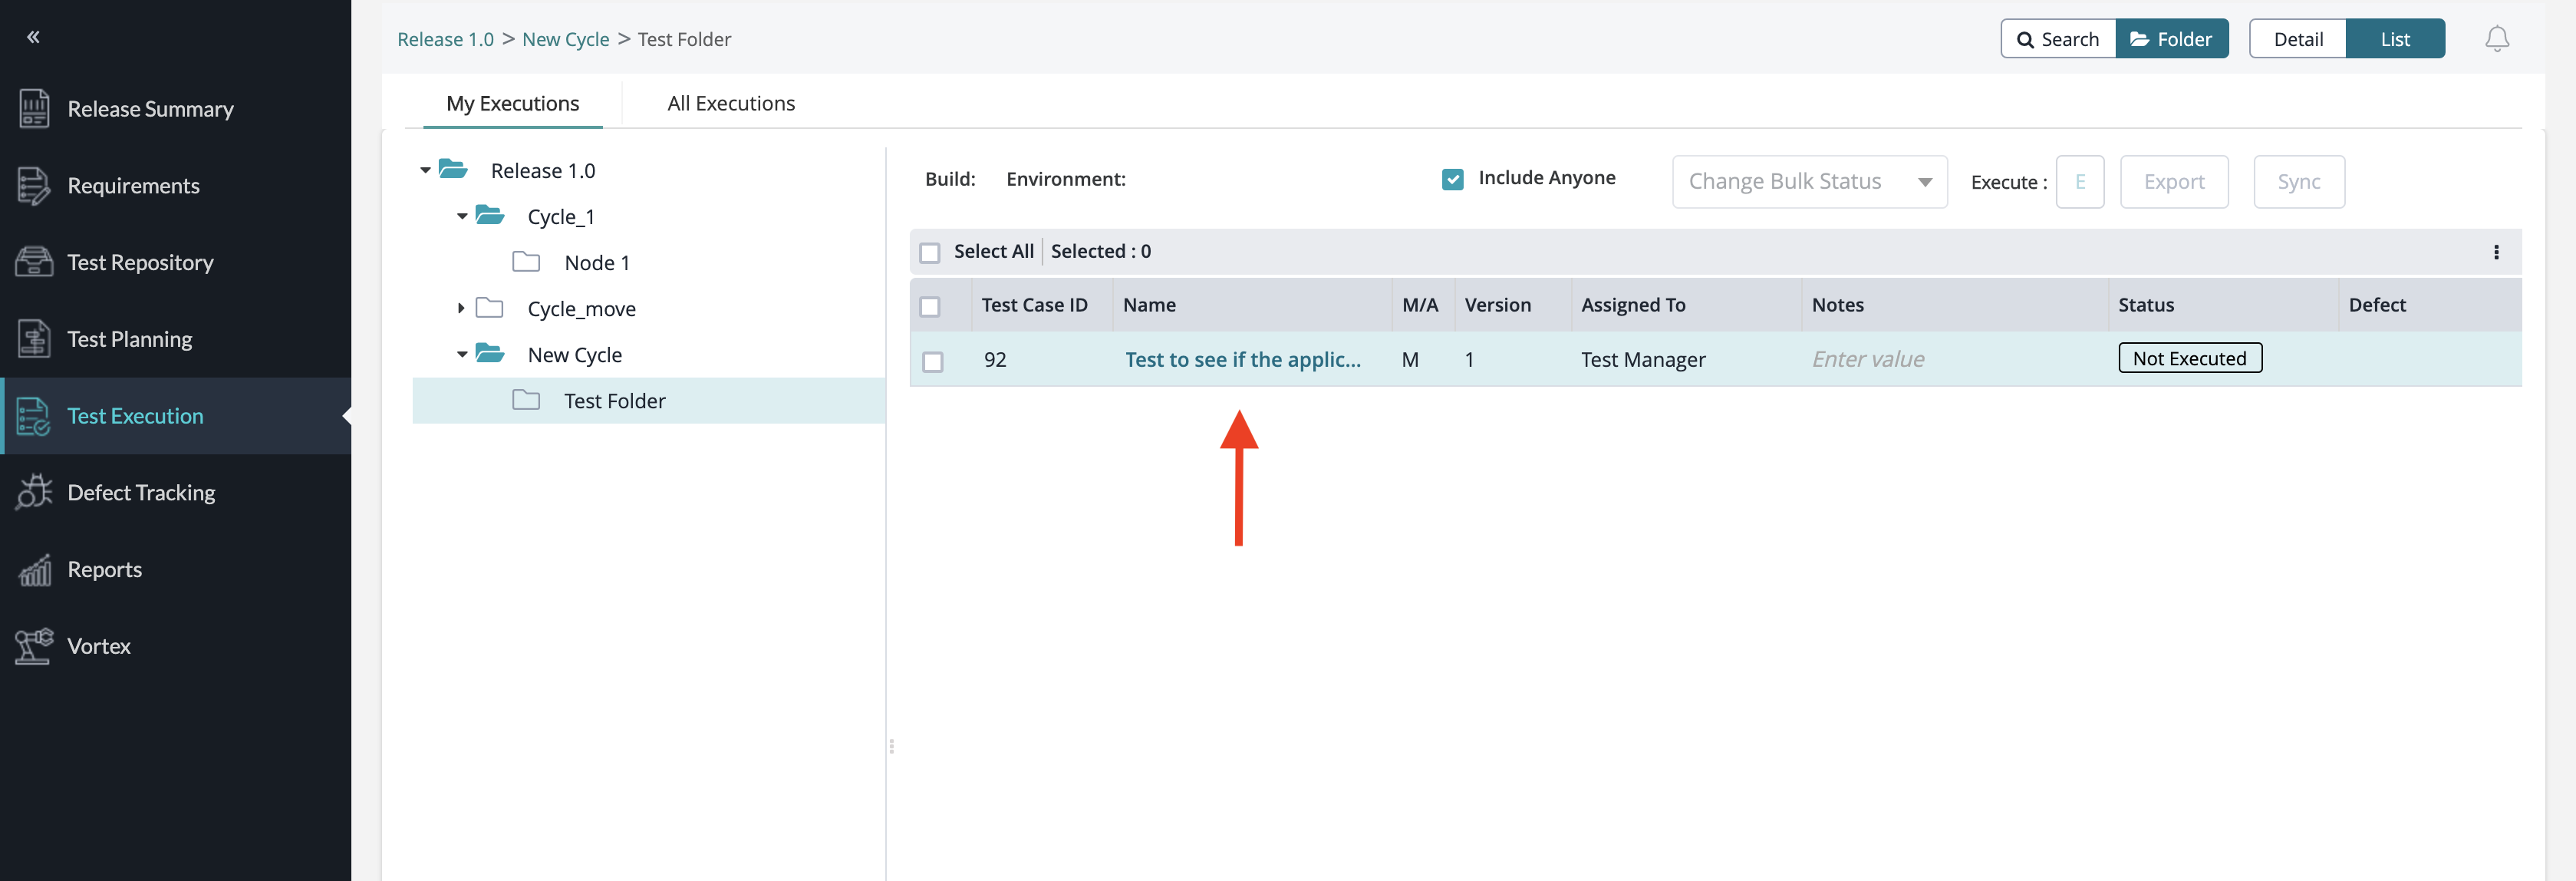Click the panel splitter handle
Viewport: 2576px width, 881px height.
(x=891, y=746)
